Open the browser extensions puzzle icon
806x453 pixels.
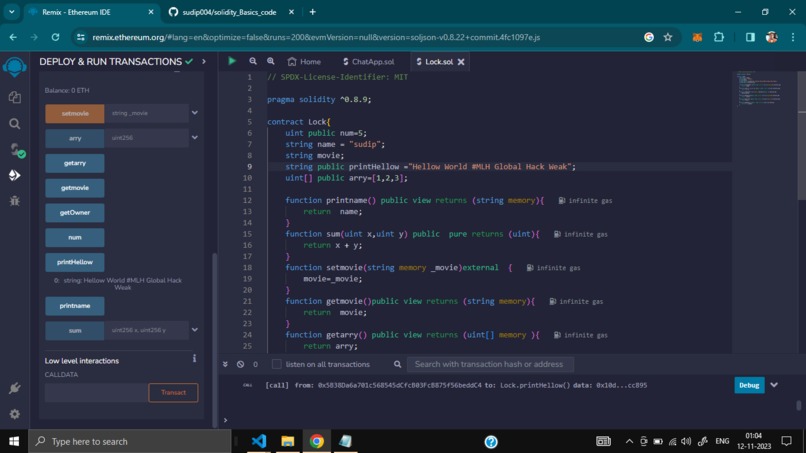tap(719, 37)
